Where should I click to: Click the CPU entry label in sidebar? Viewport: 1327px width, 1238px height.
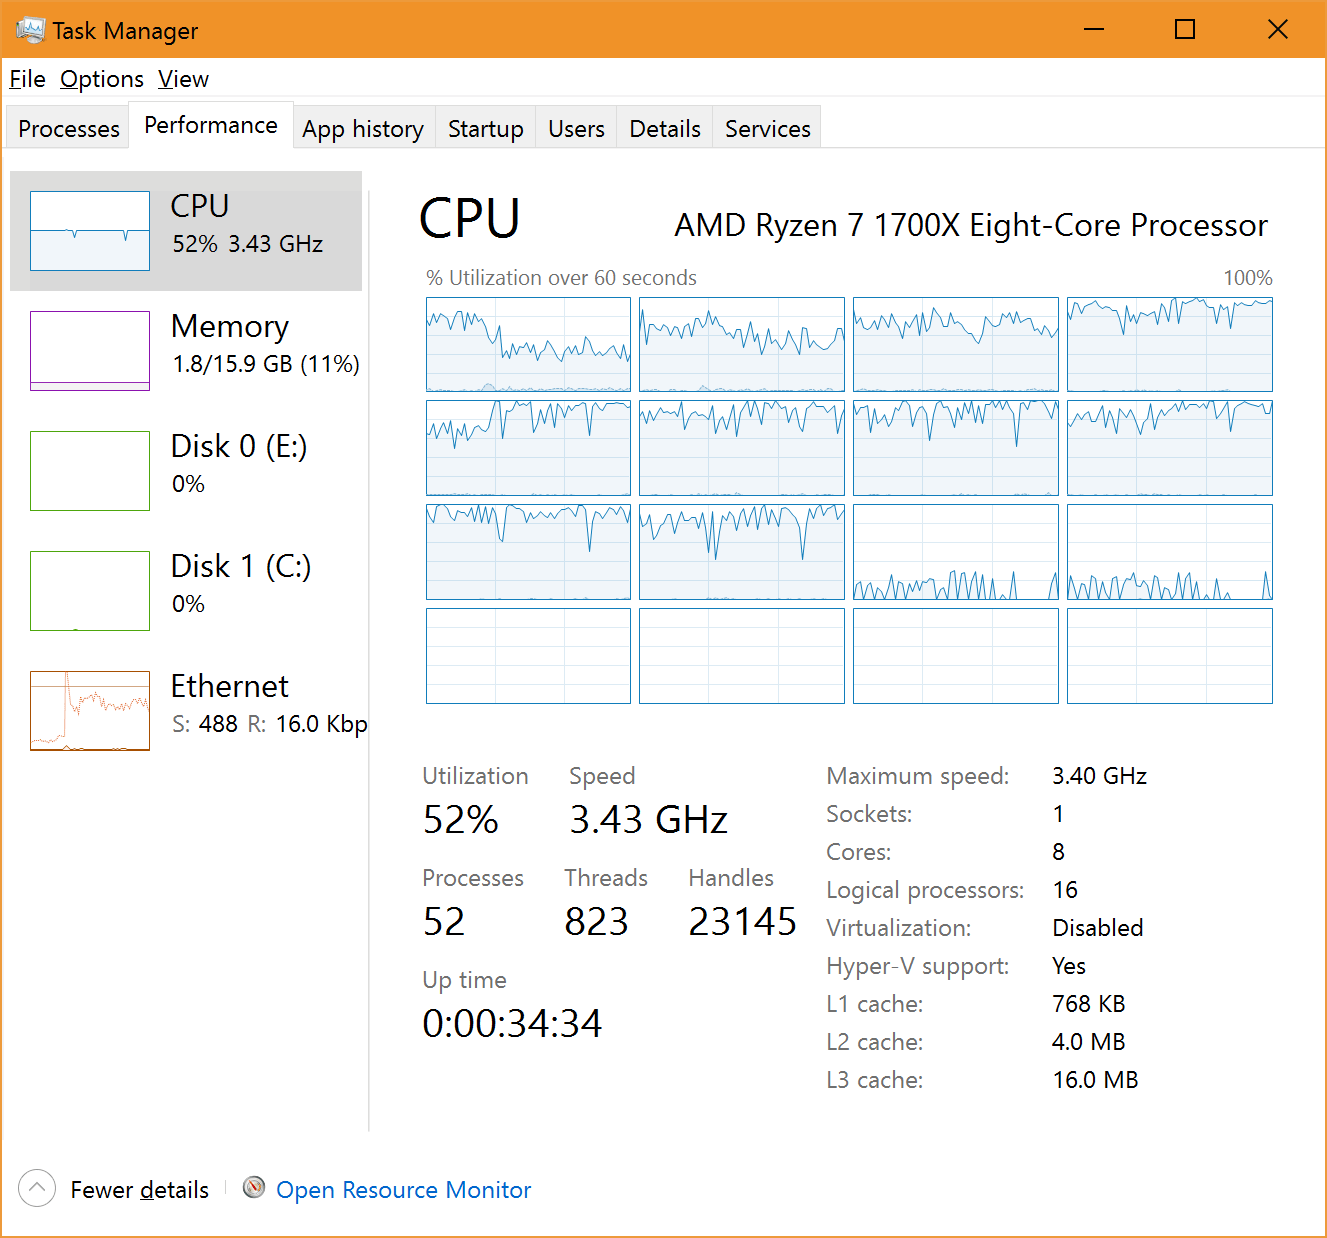click(200, 205)
